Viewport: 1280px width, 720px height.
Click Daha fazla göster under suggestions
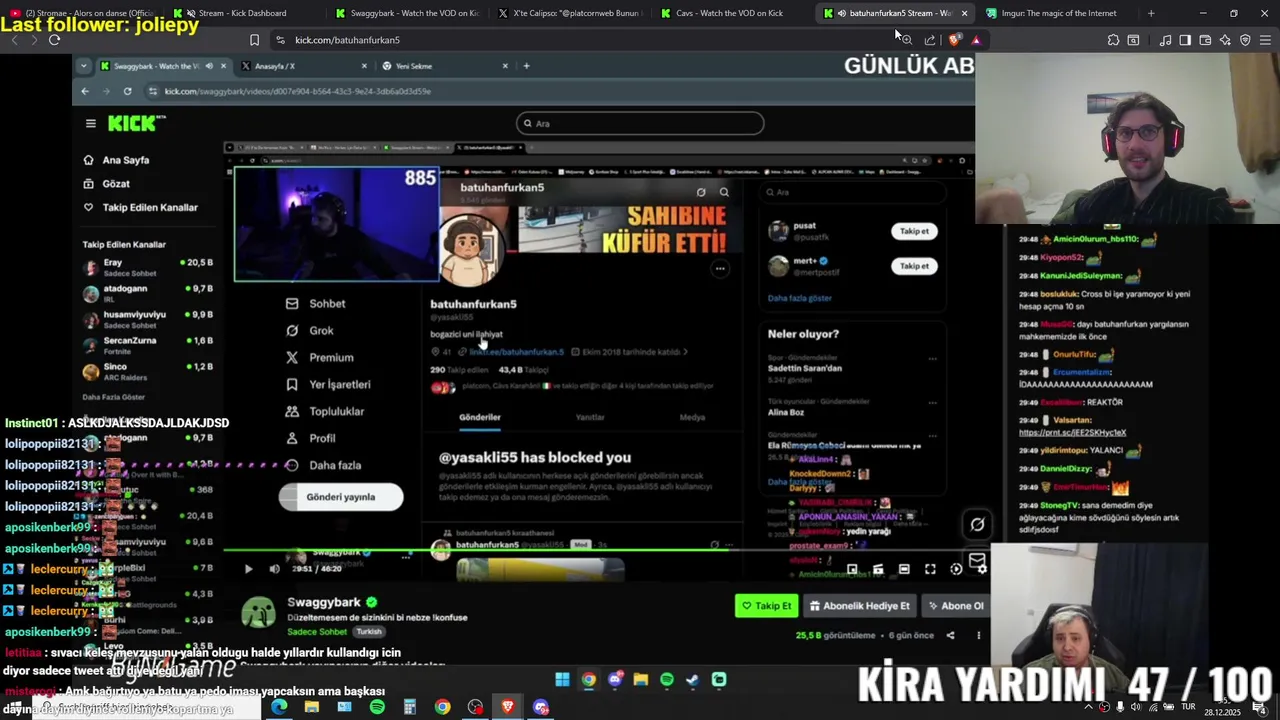click(799, 298)
